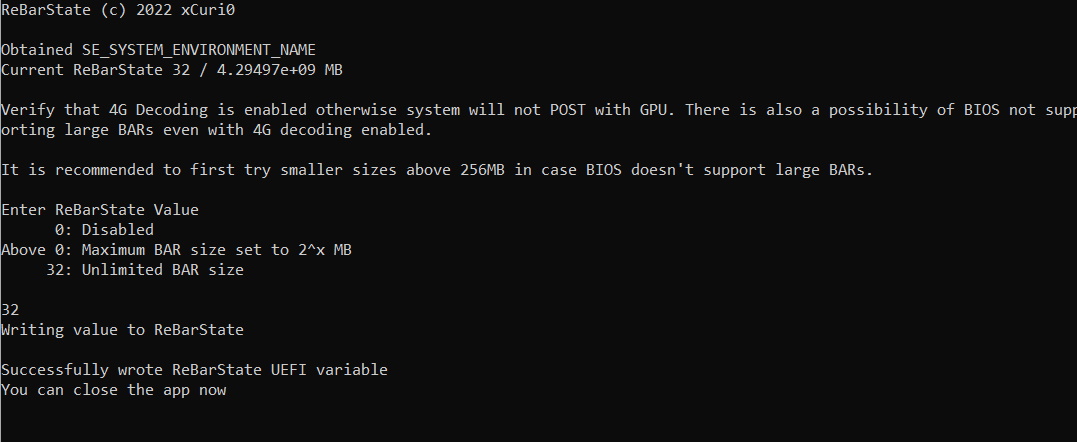Click the empty console area below the output
Image resolution: width=1077 pixels, height=442 pixels.
pyautogui.click(x=538, y=422)
